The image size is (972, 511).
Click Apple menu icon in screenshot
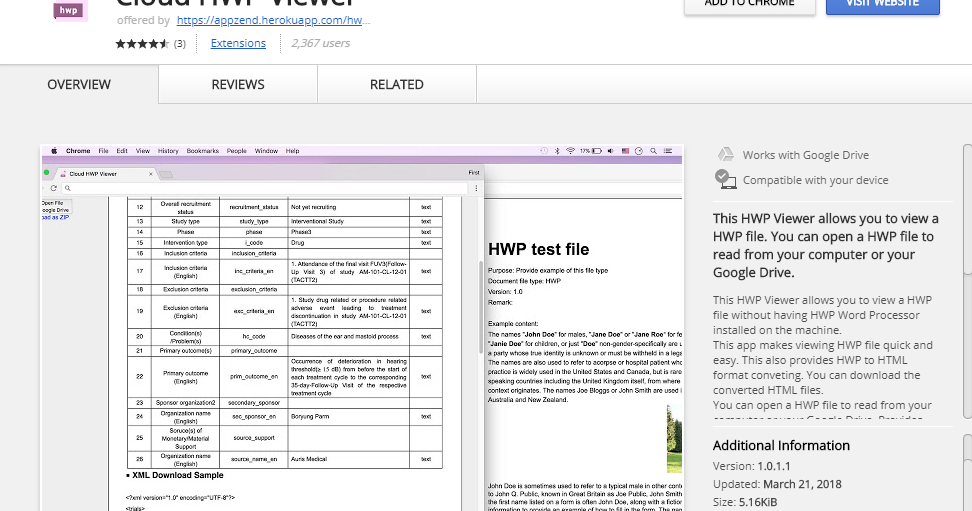coord(54,151)
